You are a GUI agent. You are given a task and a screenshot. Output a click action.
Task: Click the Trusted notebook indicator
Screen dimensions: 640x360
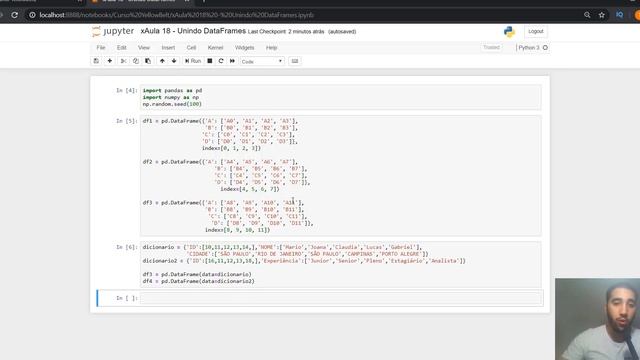[491, 47]
